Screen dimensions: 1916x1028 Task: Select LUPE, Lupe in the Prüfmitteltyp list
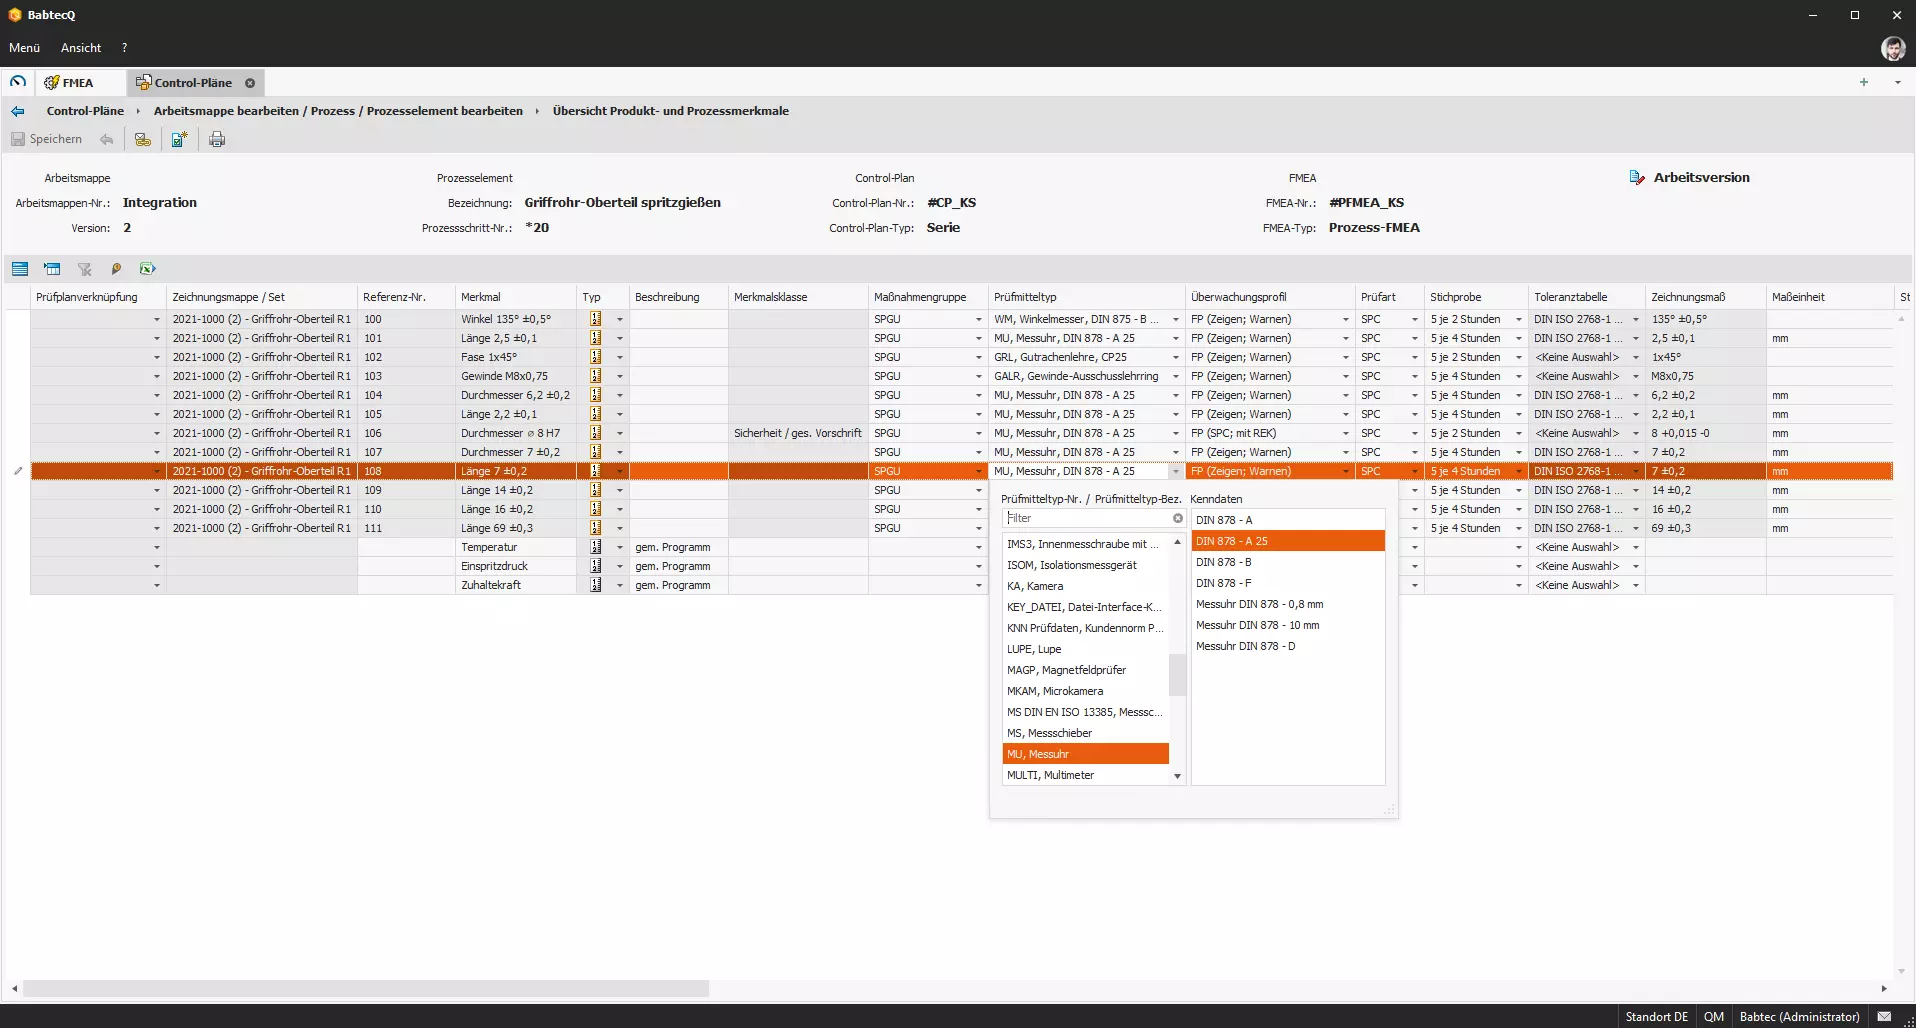coord(1085,649)
